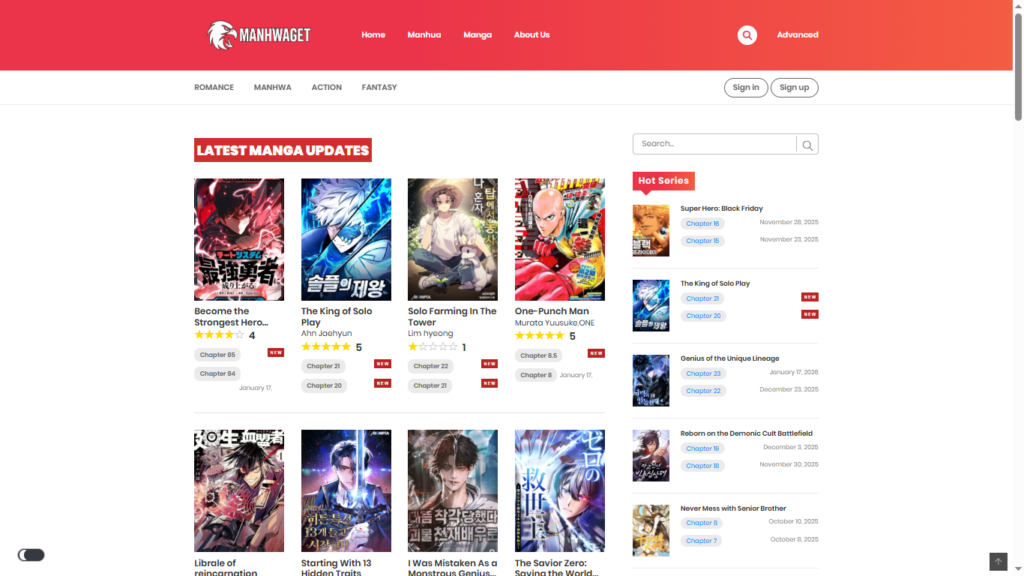Open Chapter 85 of Become the Strongest Hero

click(x=217, y=355)
